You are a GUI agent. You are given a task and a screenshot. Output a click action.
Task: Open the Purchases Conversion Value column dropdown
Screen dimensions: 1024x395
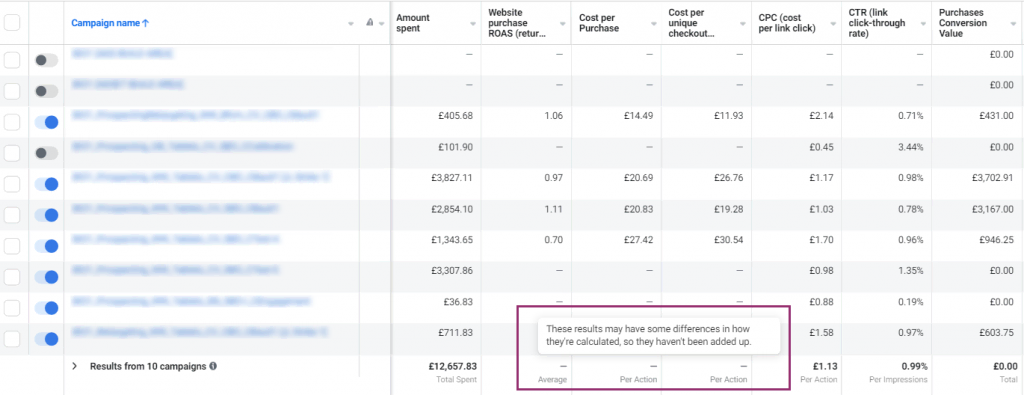pos(1013,24)
